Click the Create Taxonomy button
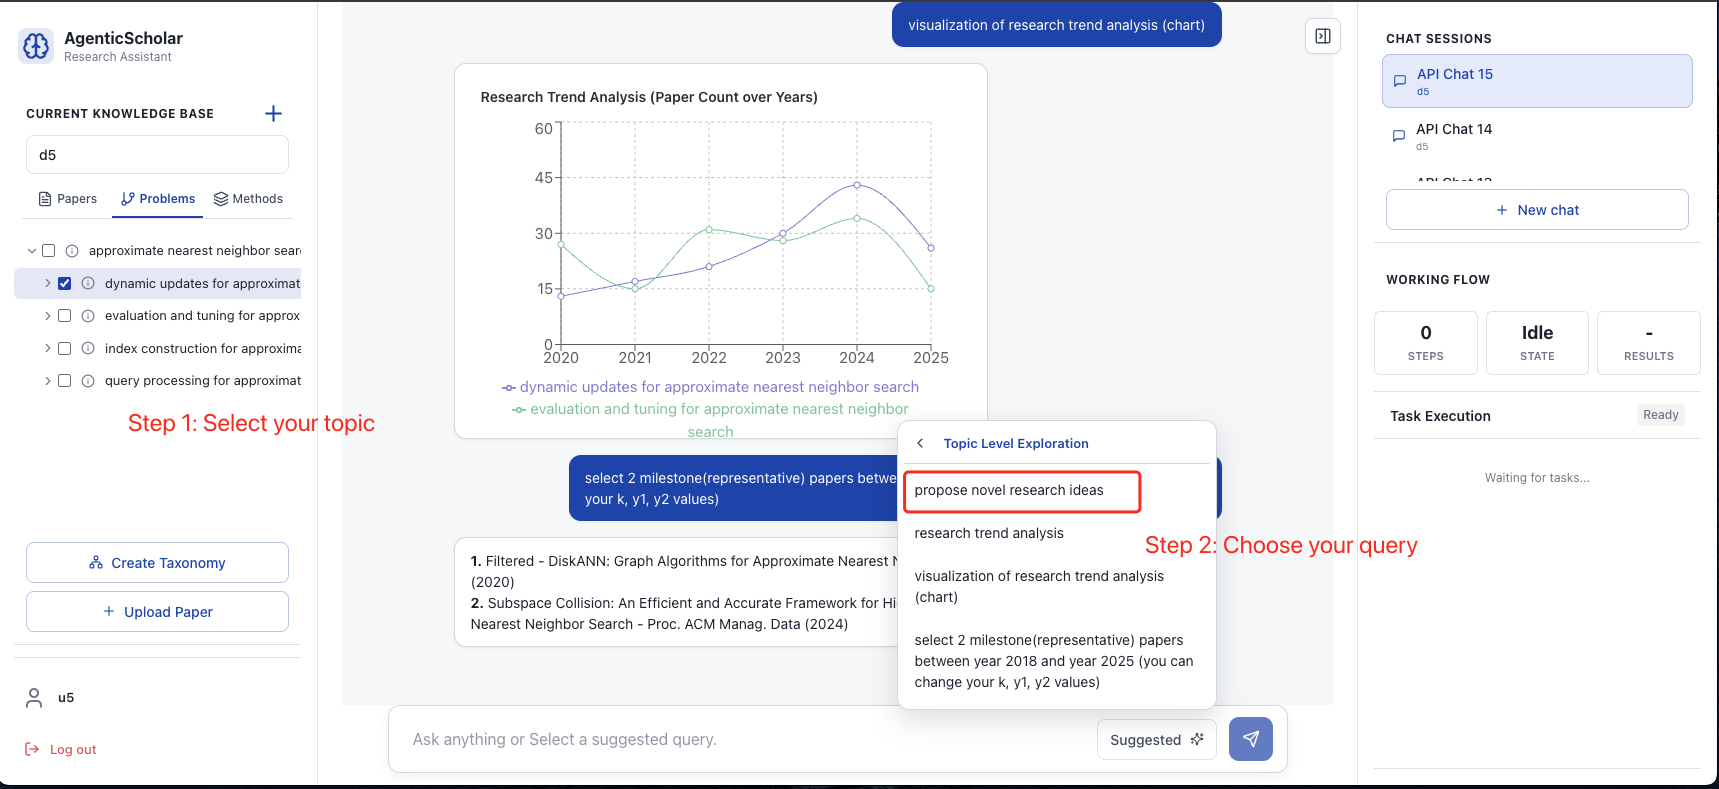 point(157,563)
